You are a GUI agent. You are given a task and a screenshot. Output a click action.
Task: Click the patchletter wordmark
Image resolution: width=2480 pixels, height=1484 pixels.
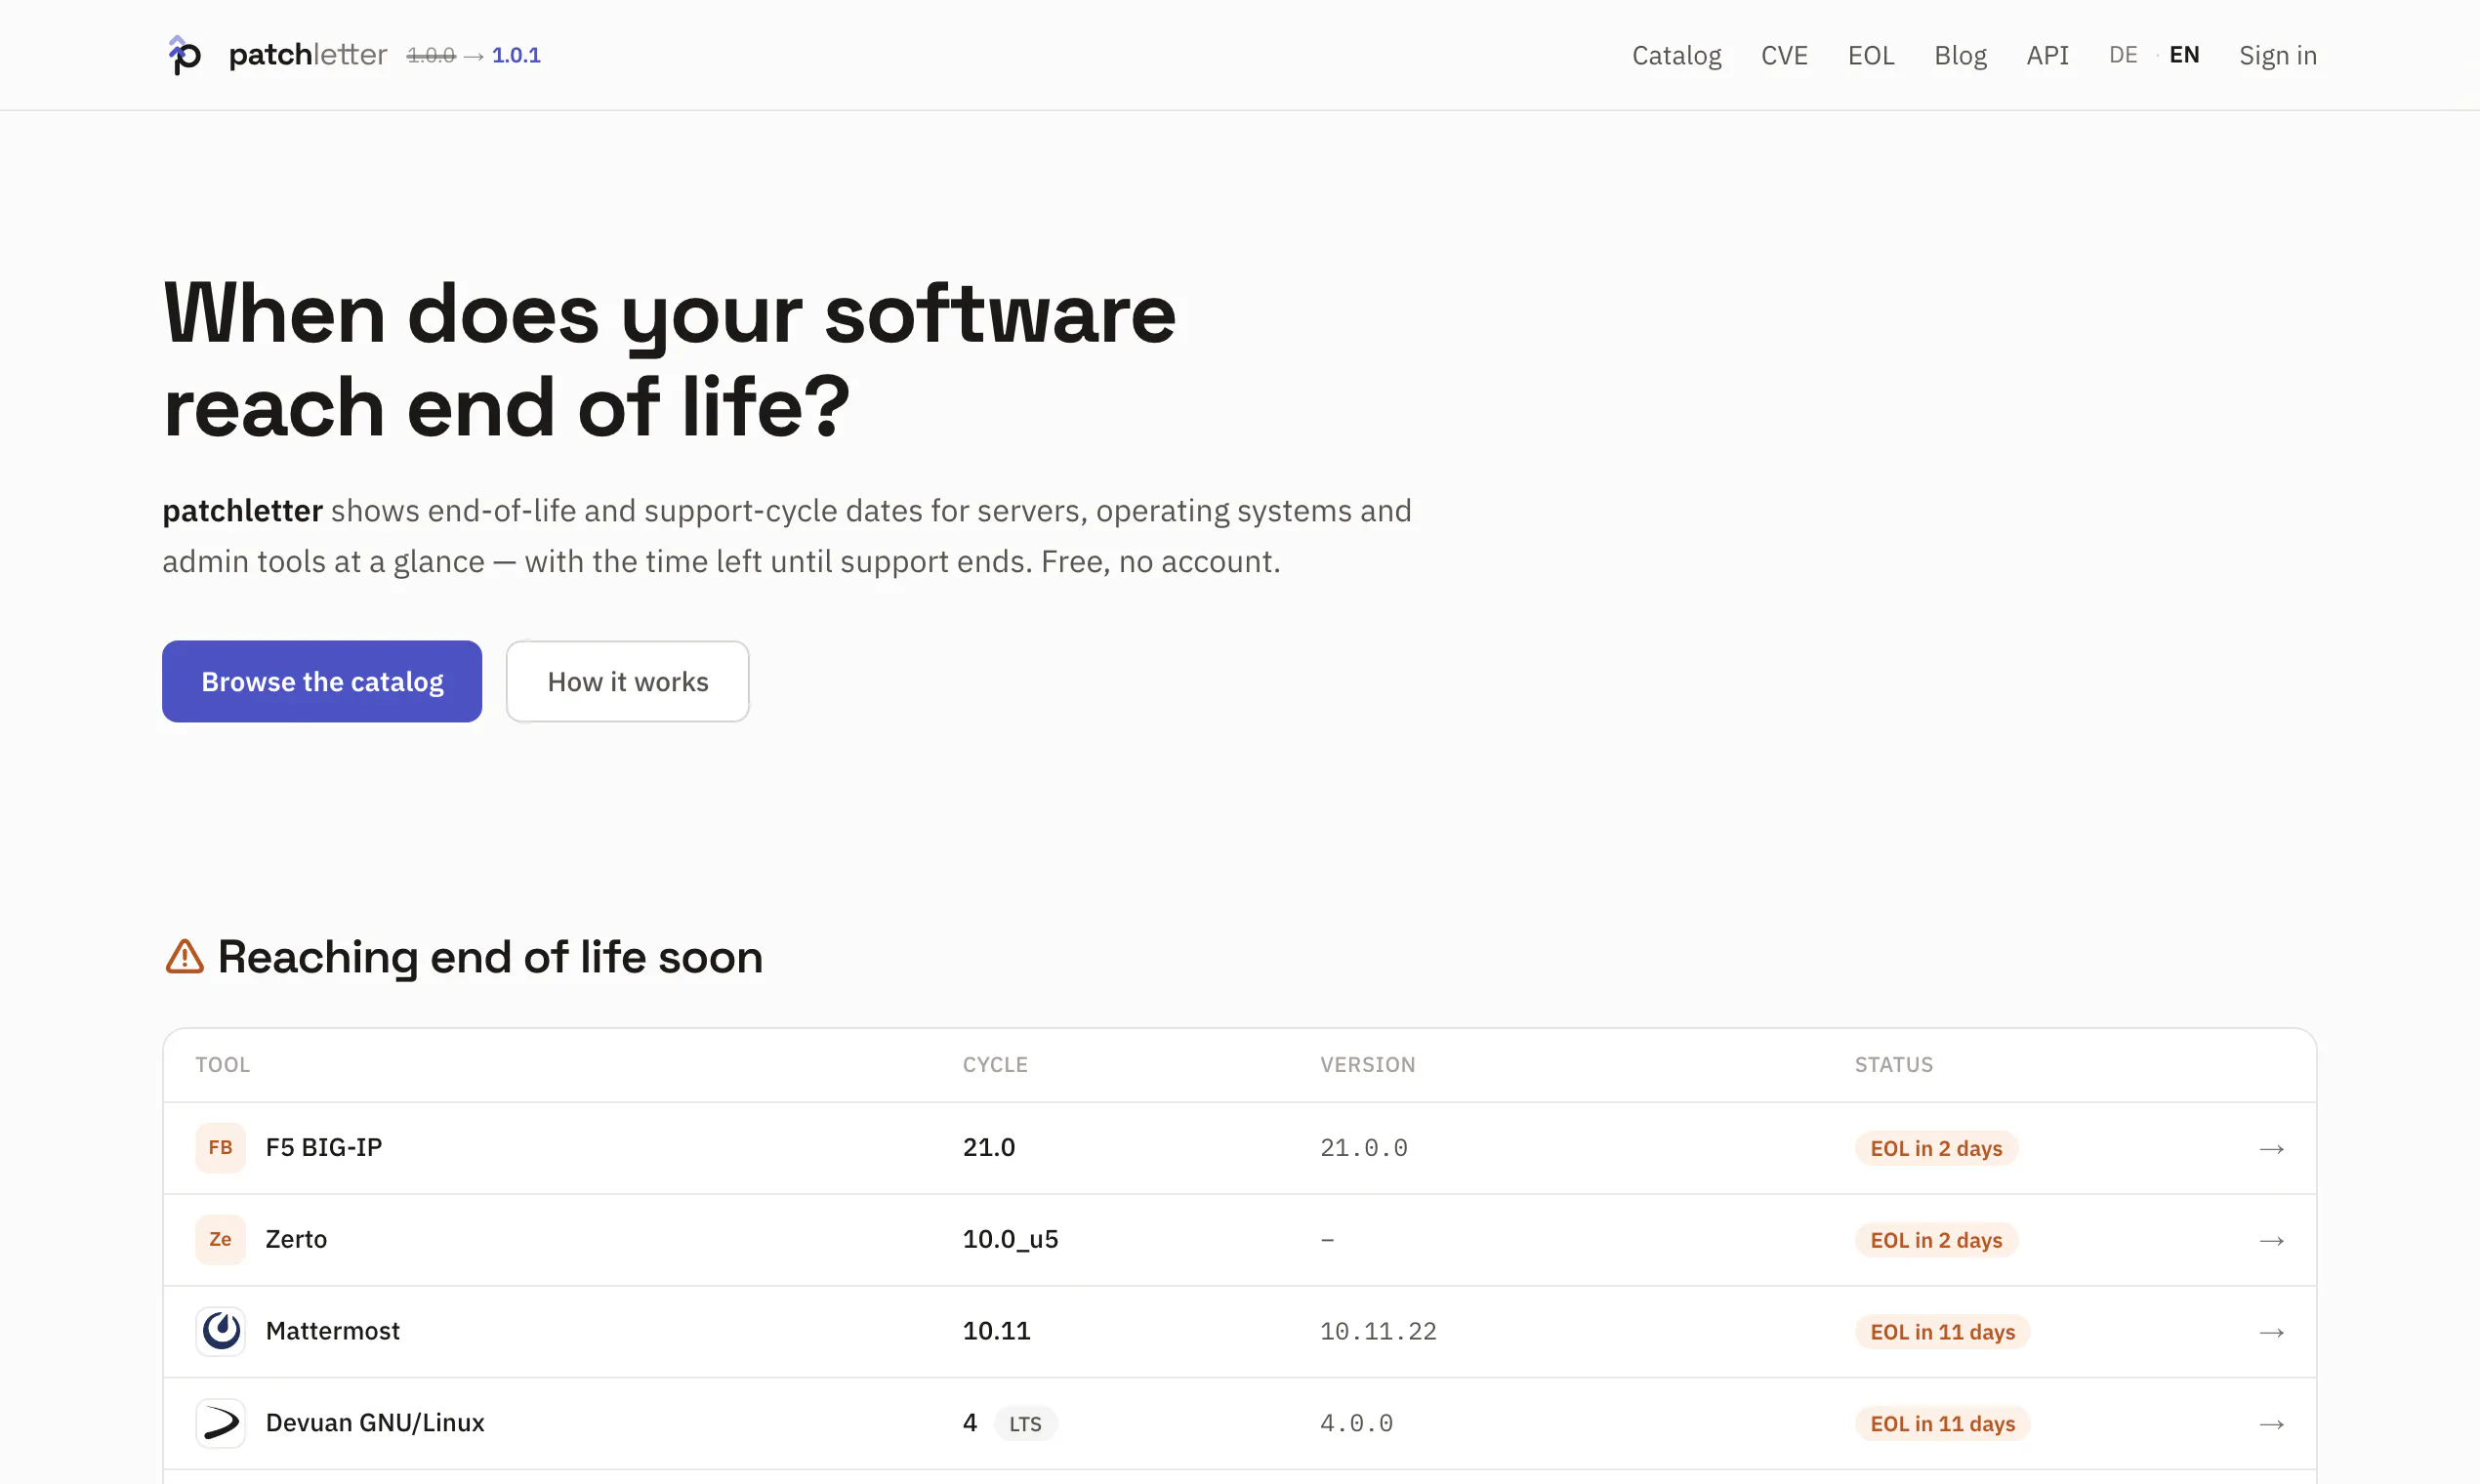(307, 55)
